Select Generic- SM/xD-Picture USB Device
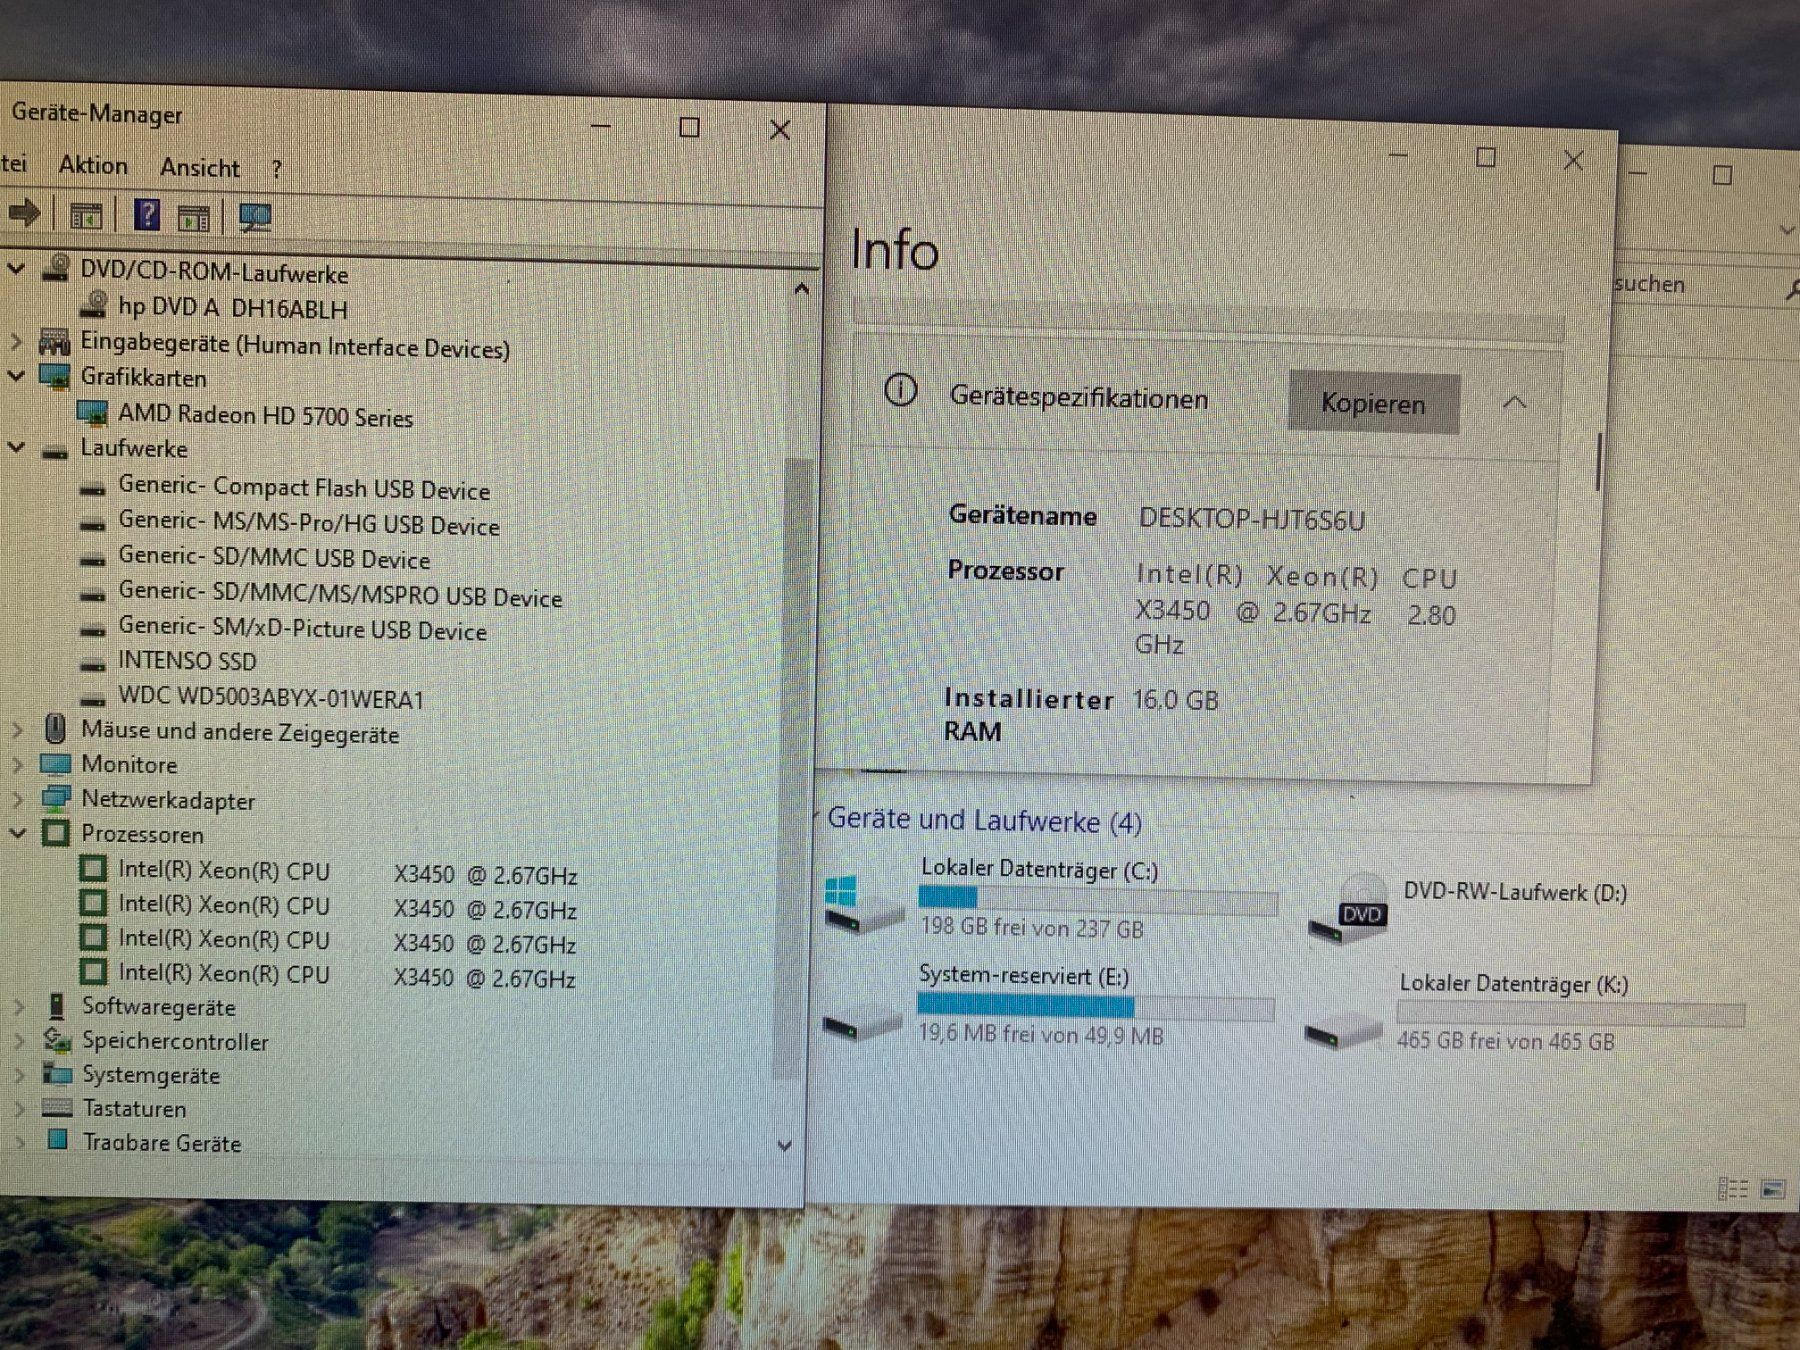 click(302, 628)
